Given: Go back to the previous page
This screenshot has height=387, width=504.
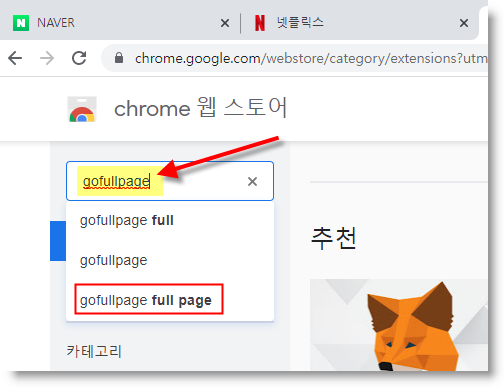Looking at the screenshot, I should (15, 58).
